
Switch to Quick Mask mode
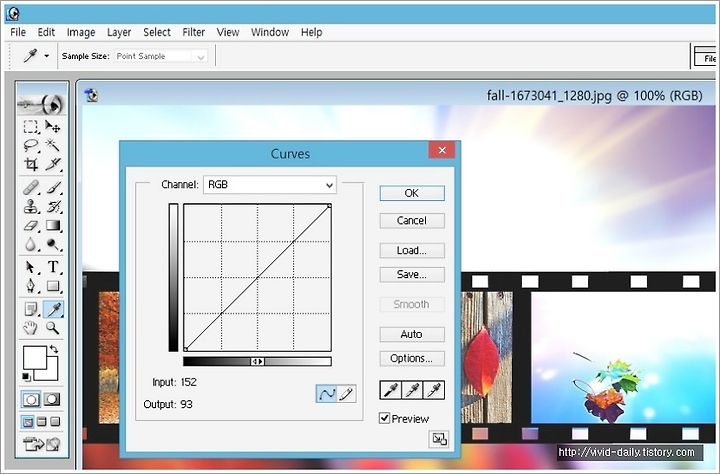coord(51,399)
